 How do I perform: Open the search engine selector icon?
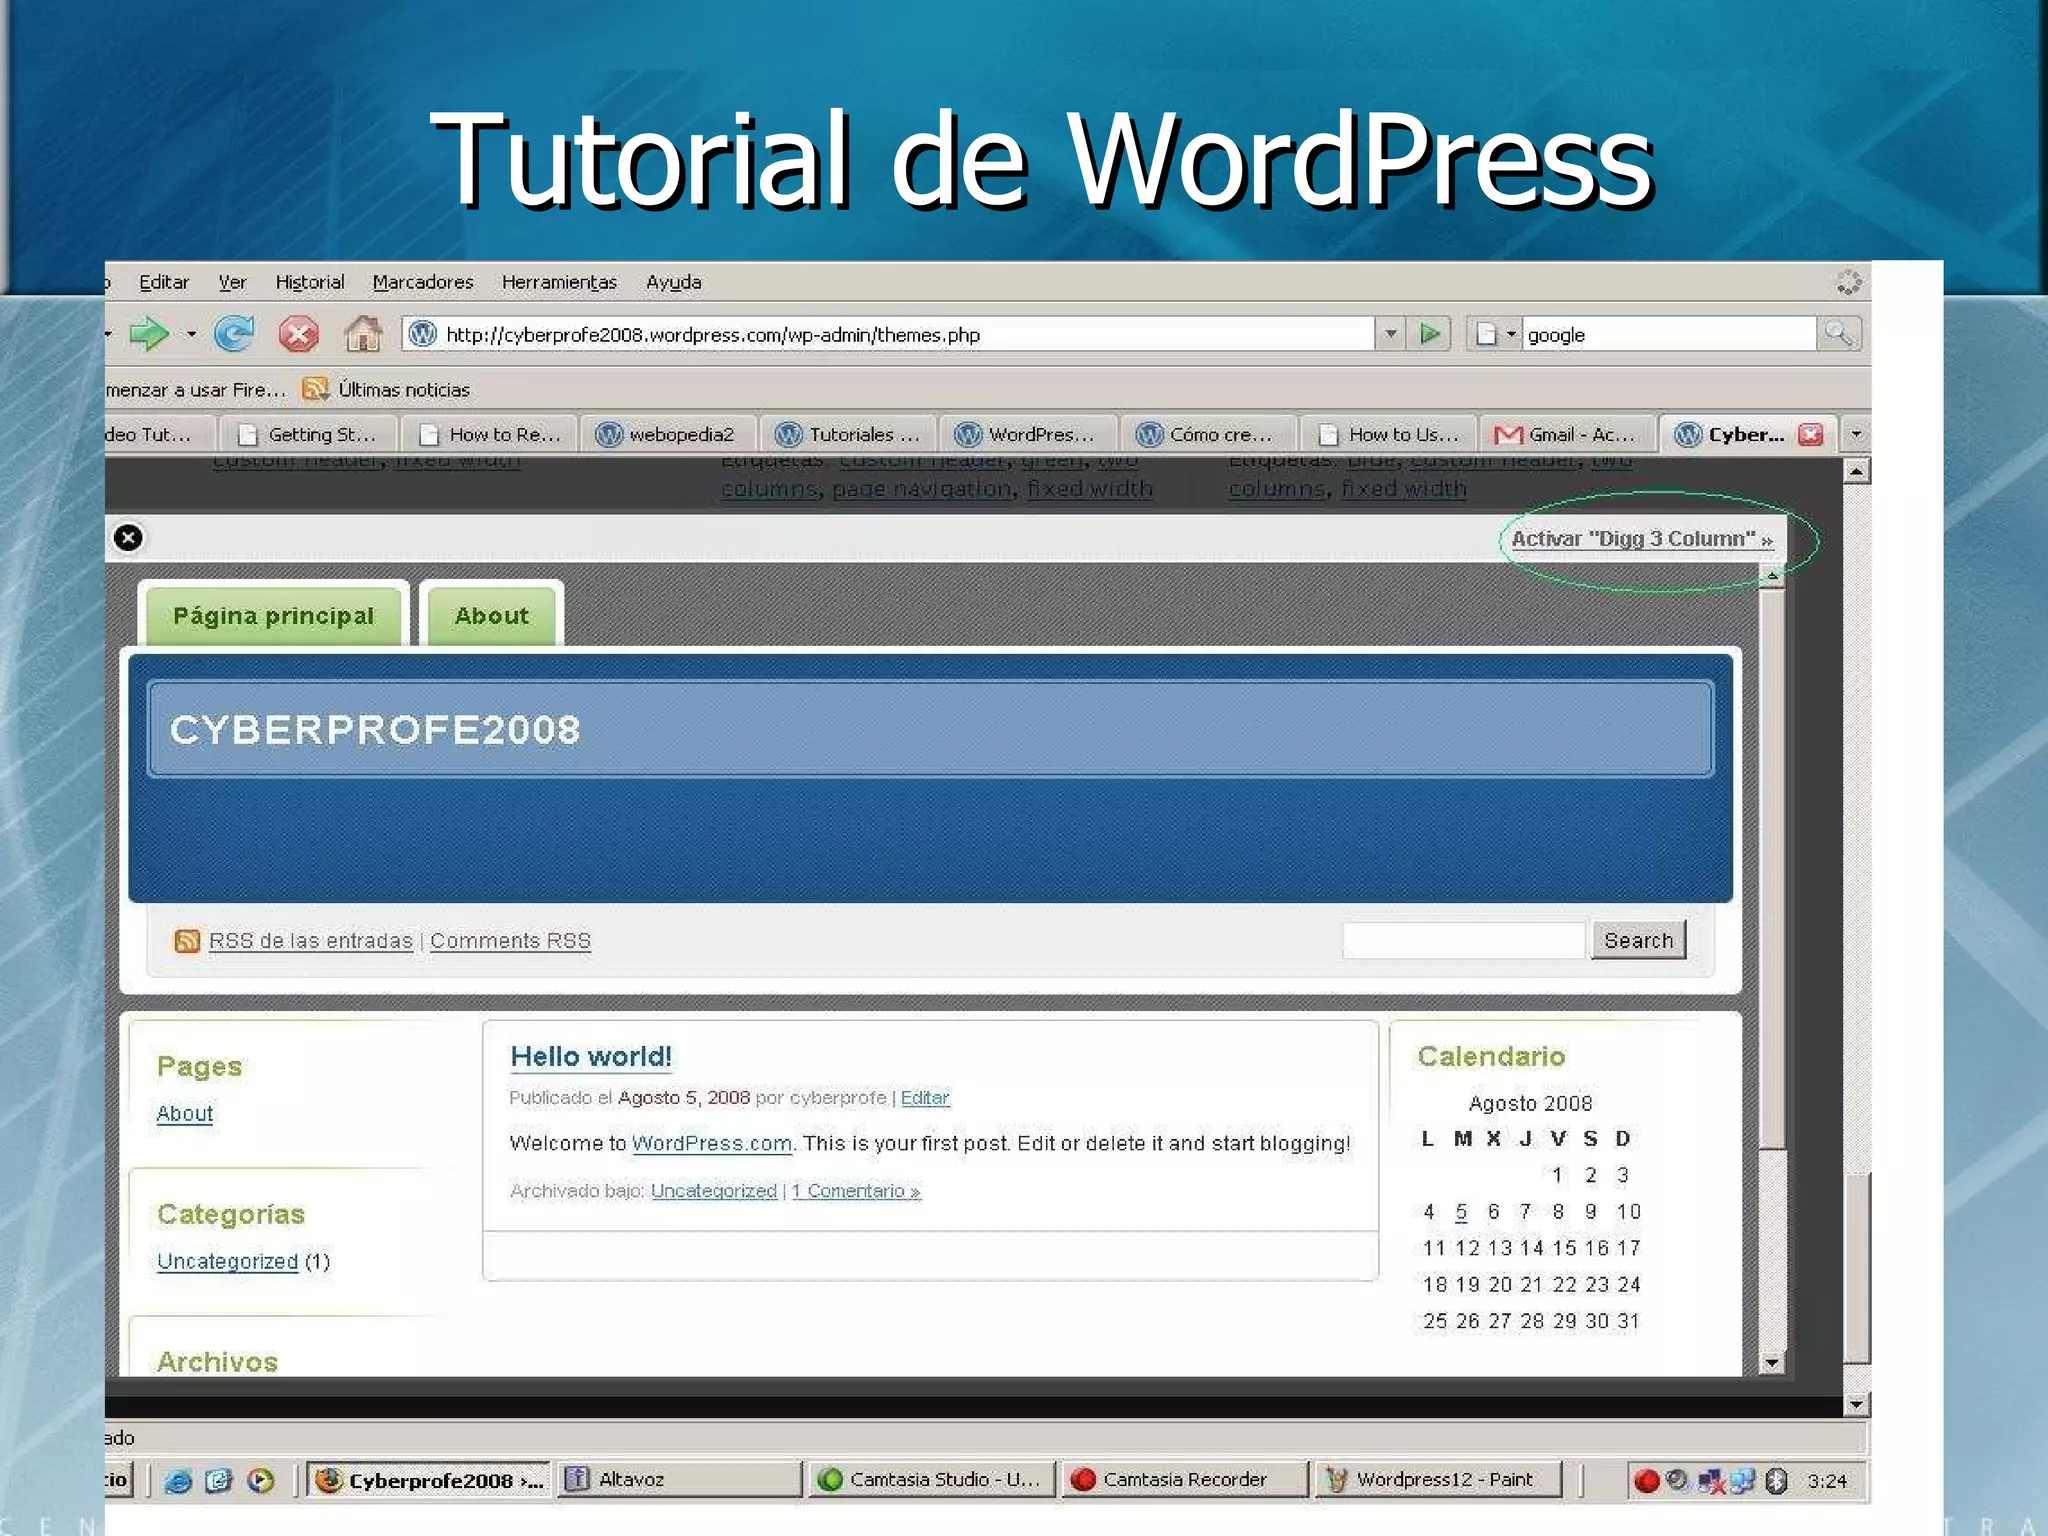pos(1496,334)
